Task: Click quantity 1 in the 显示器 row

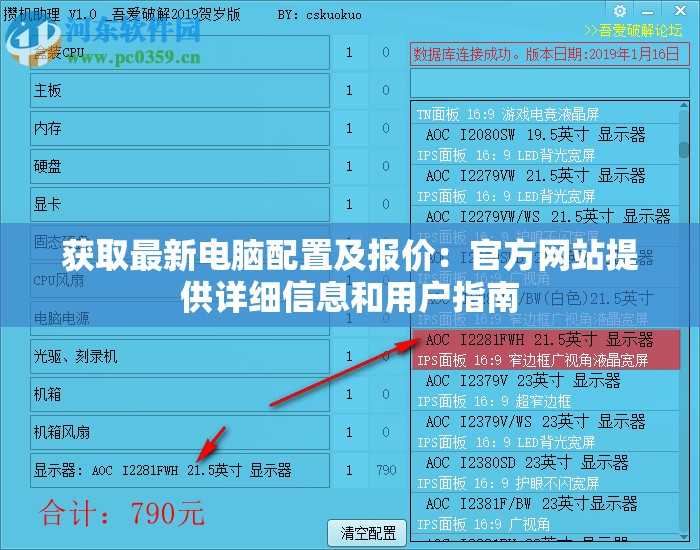Action: pos(349,470)
